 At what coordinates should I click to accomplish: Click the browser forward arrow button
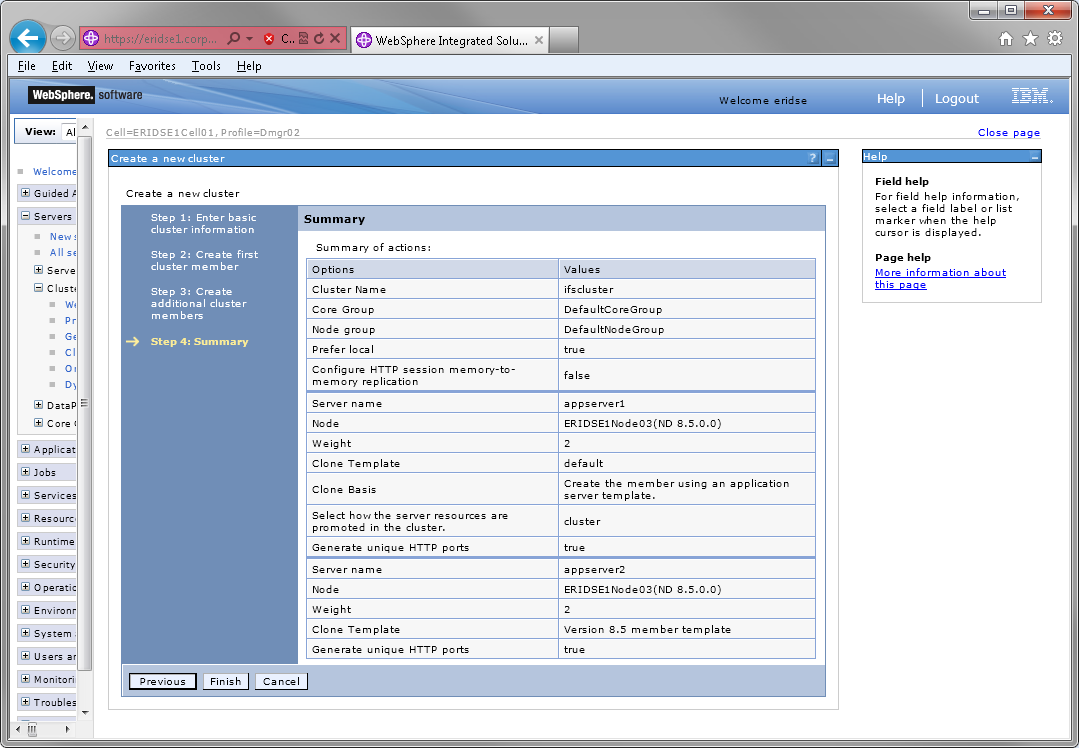63,38
